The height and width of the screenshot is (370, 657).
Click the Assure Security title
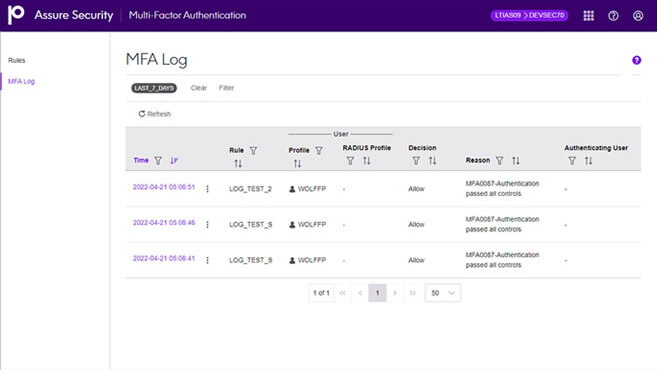pos(74,15)
